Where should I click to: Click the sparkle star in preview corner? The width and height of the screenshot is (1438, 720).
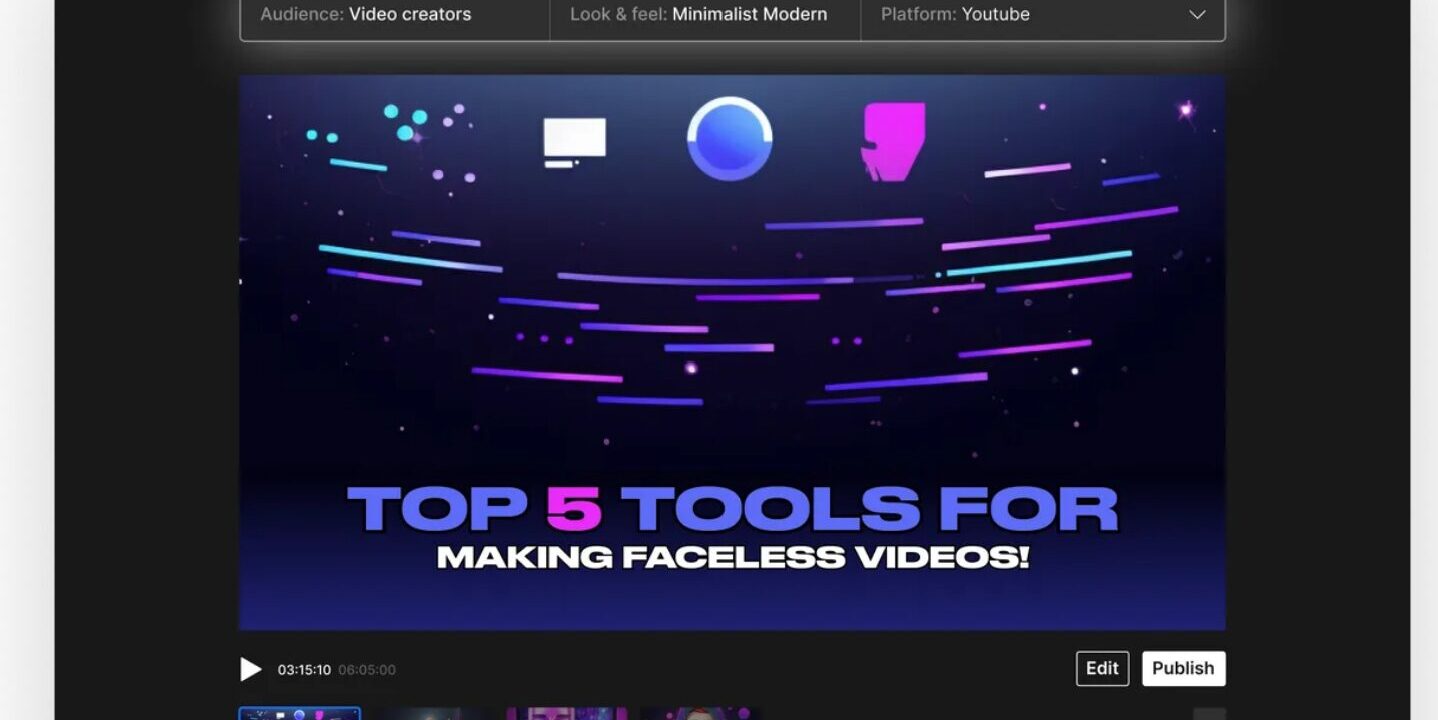click(x=1186, y=110)
